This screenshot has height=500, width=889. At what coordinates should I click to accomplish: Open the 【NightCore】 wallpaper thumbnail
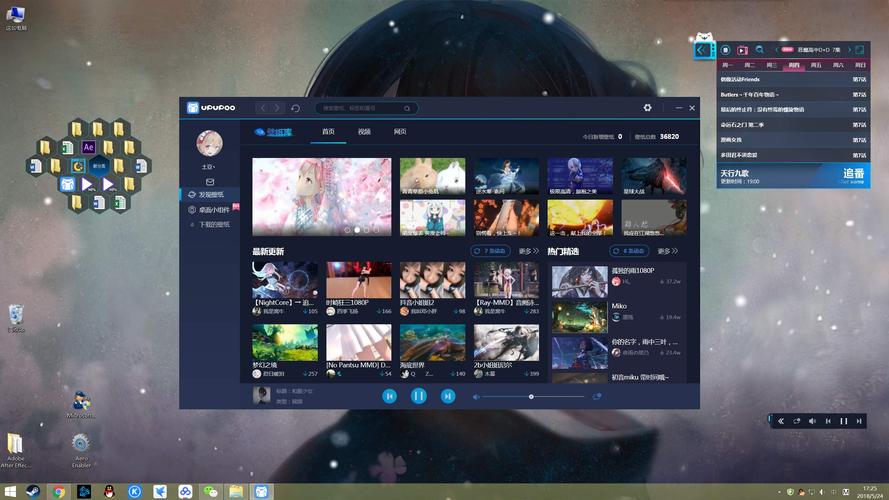pos(285,280)
